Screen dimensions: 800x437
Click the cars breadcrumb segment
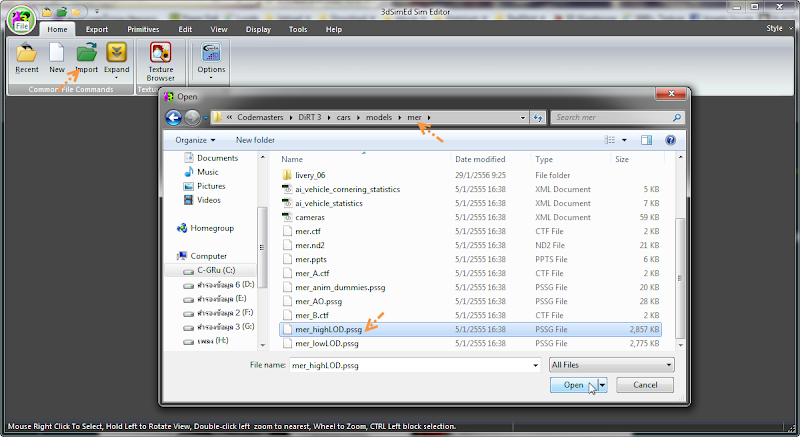point(343,118)
